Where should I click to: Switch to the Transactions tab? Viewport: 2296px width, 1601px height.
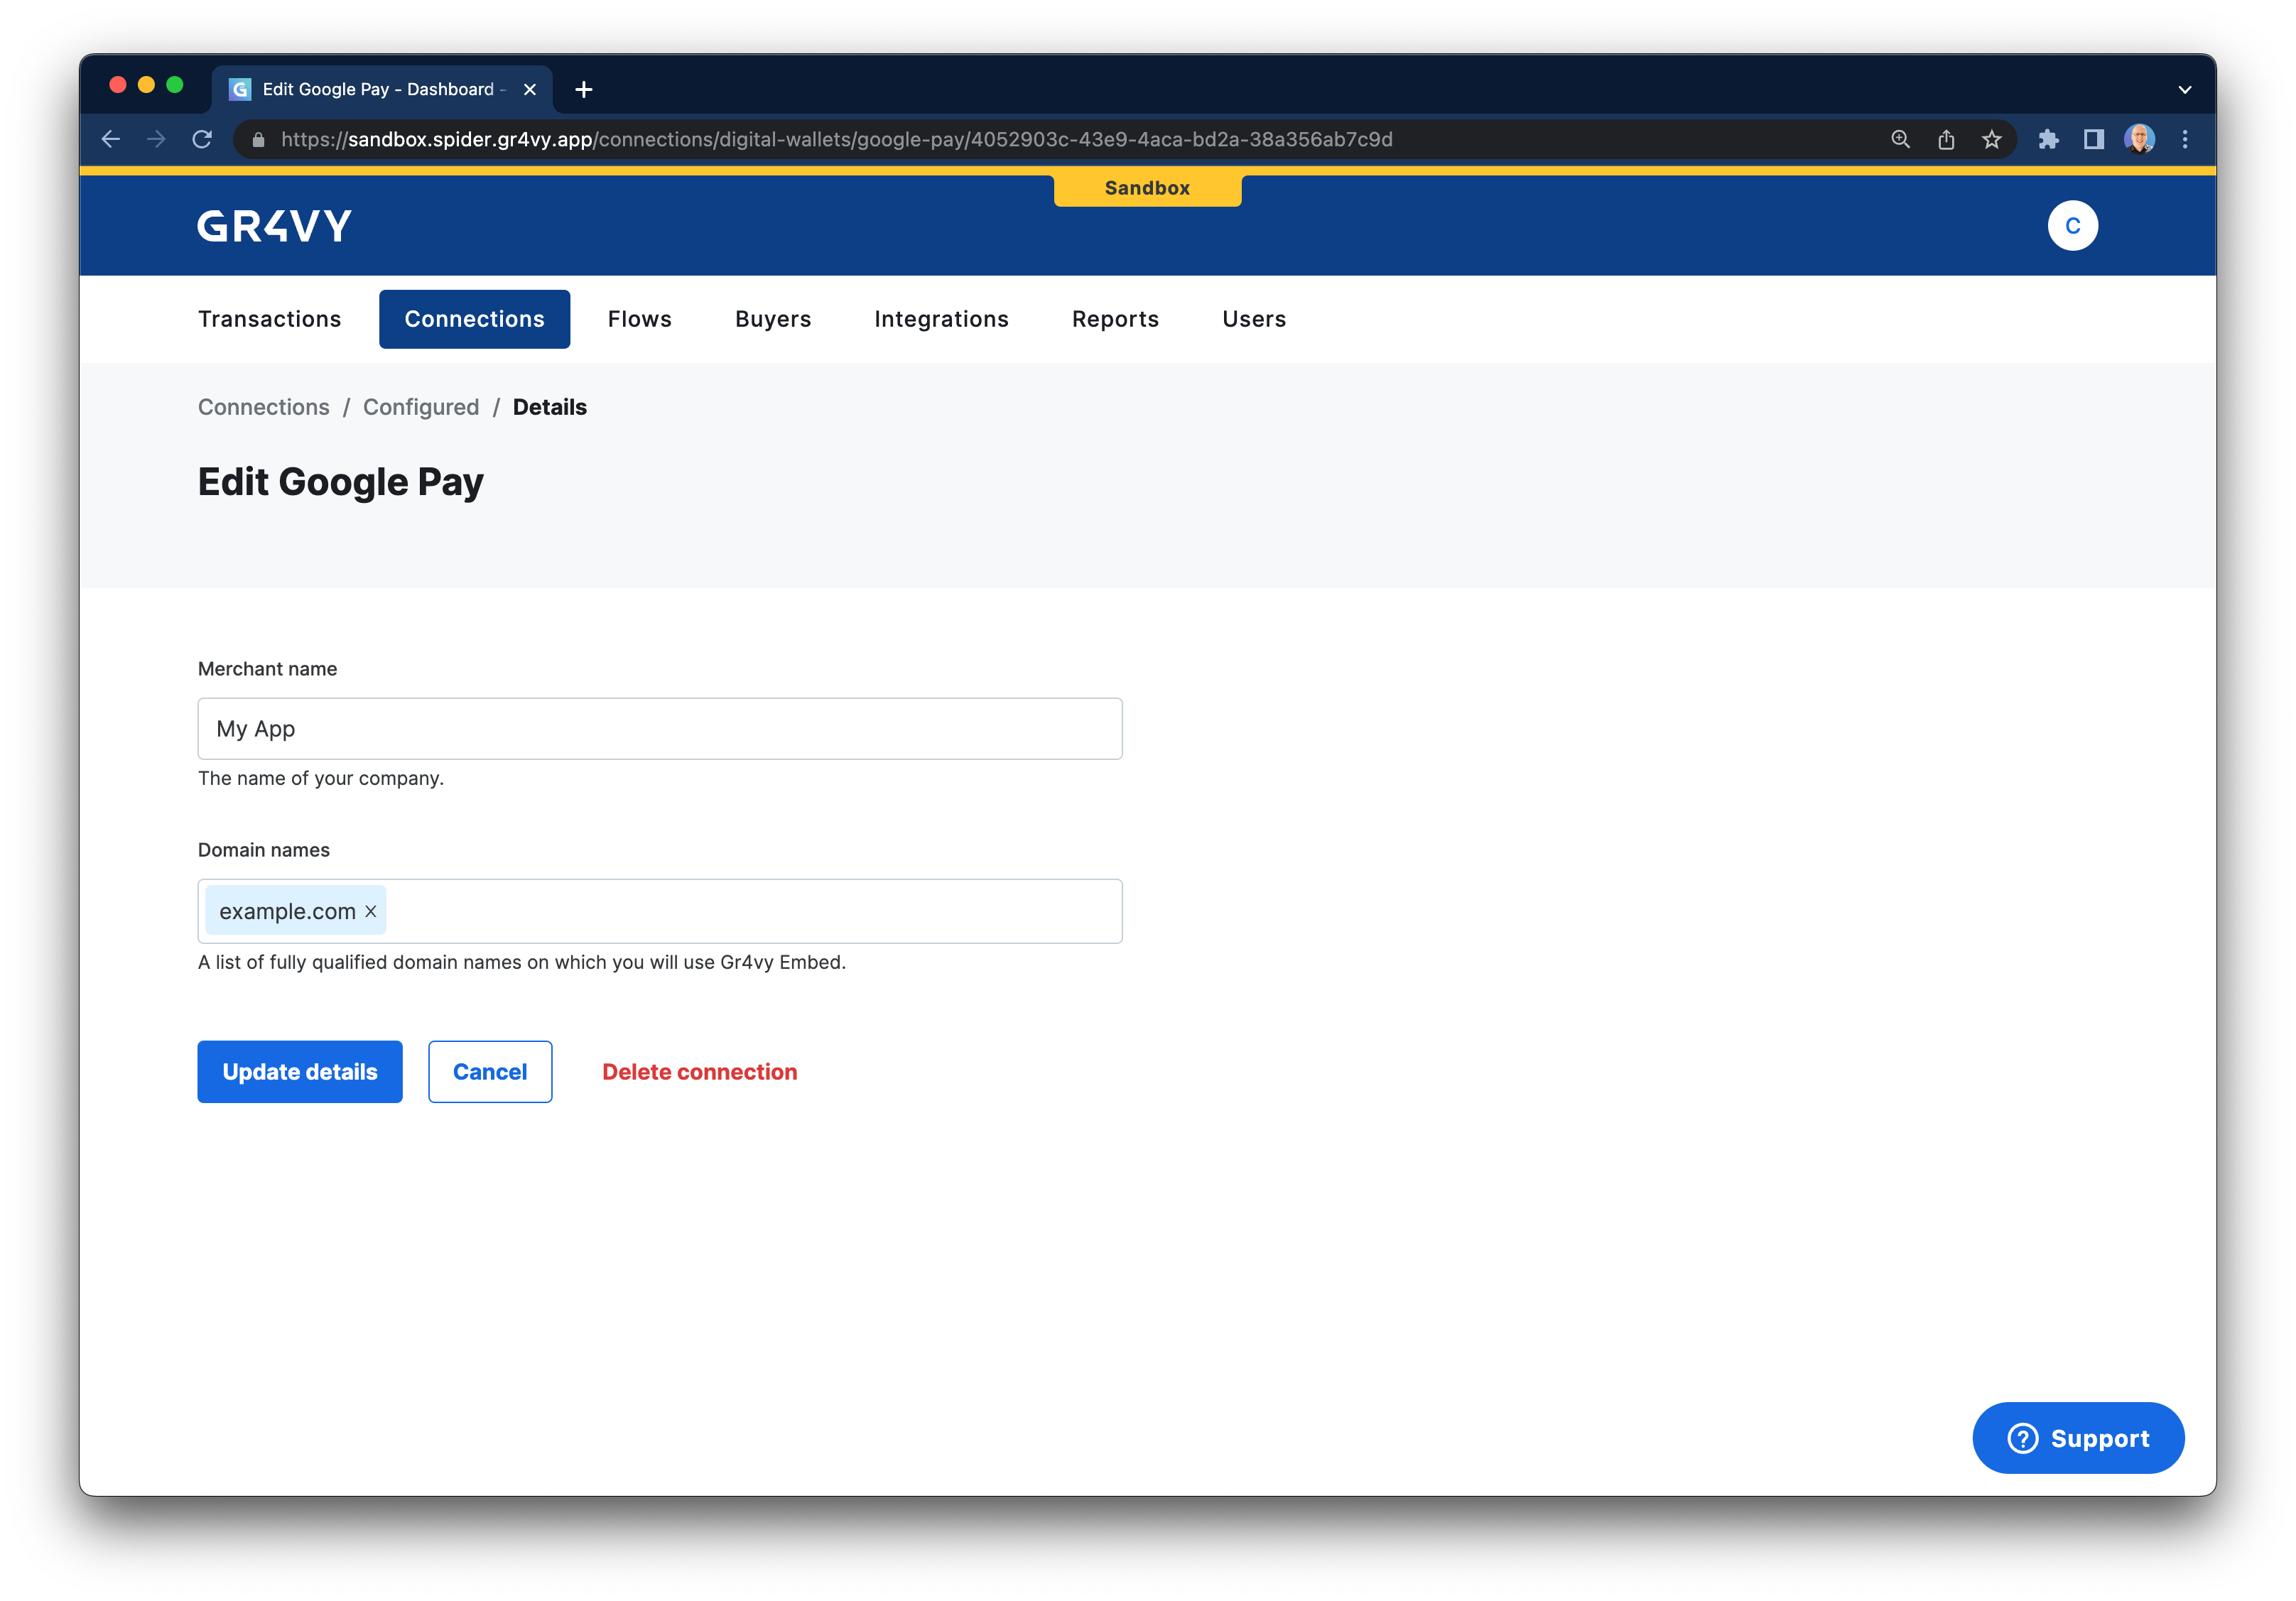pyautogui.click(x=269, y=318)
